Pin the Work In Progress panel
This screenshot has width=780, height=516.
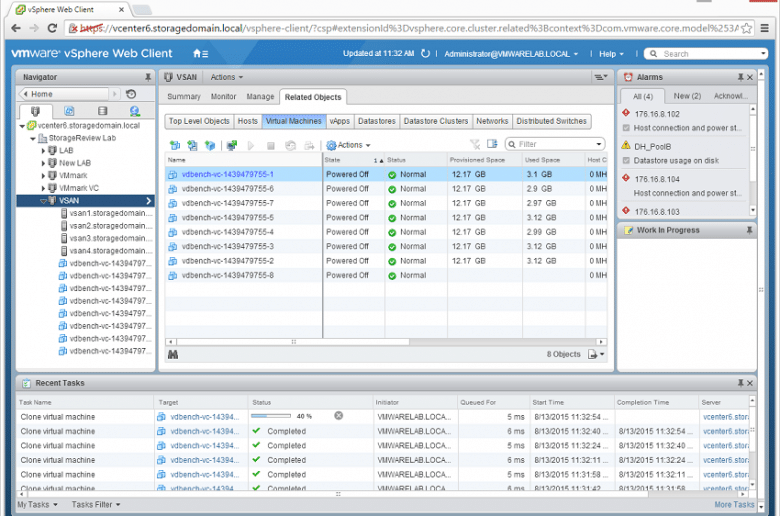click(749, 230)
